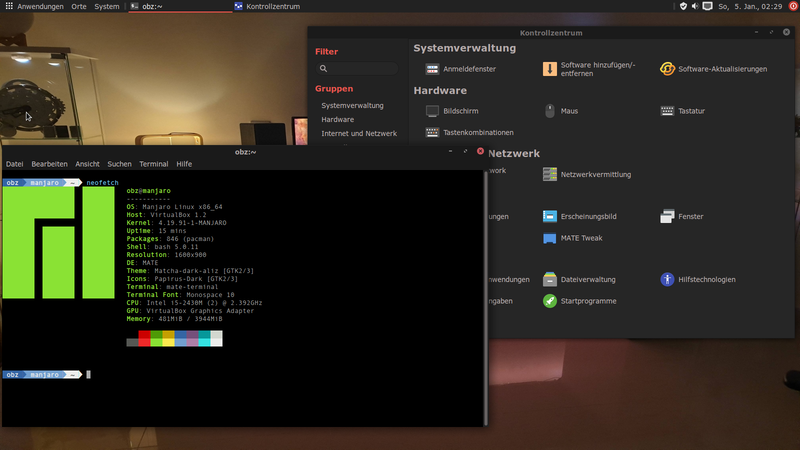Open Erscheinungsbild appearance icon
This screenshot has height=450, width=800.
(x=549, y=216)
